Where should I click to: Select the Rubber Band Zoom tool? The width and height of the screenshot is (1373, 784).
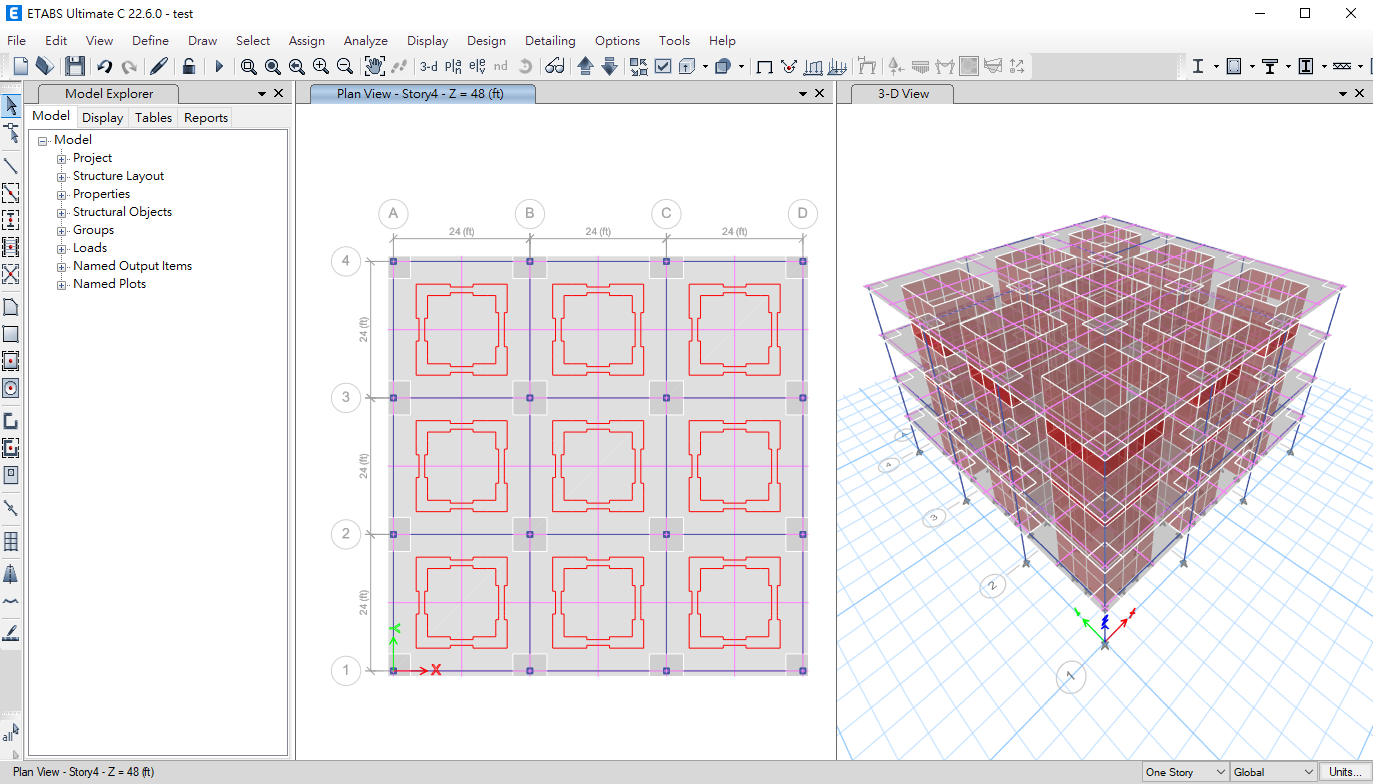(x=248, y=66)
